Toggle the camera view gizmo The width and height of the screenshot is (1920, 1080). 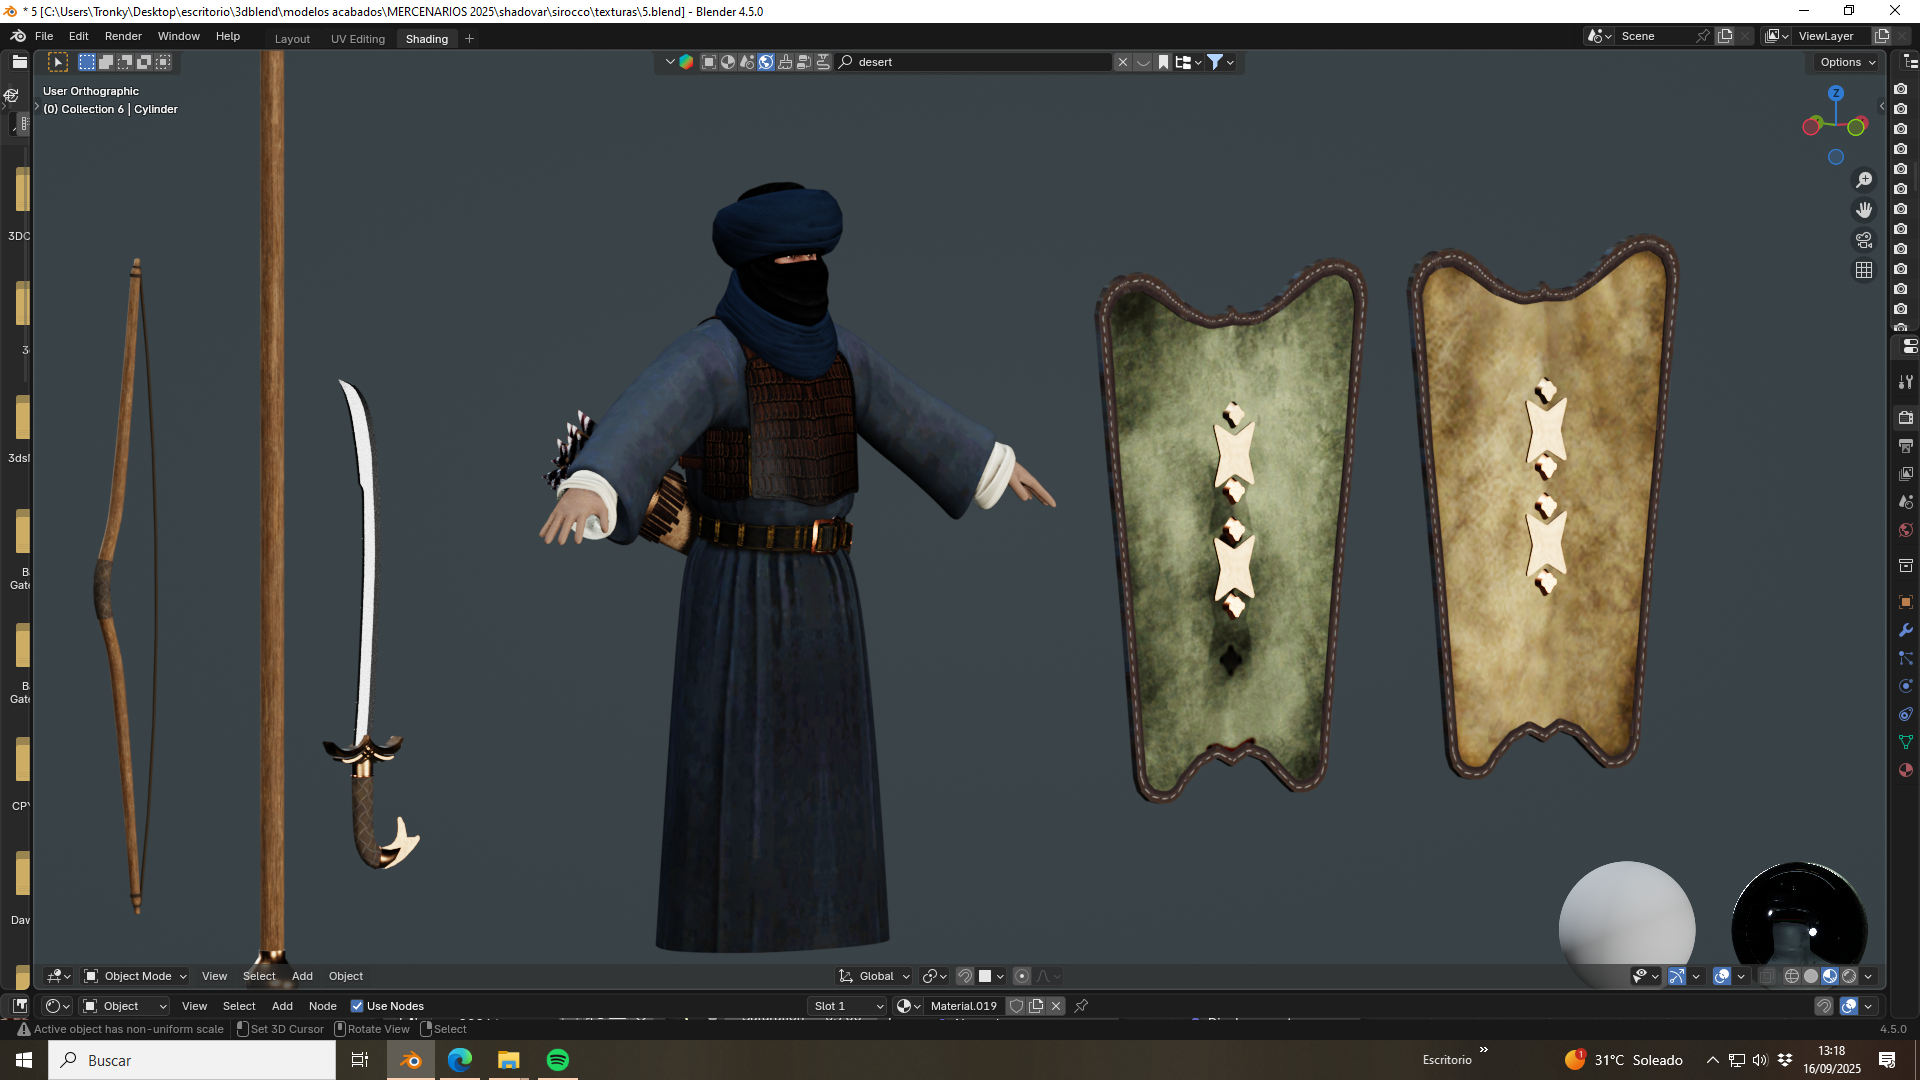(x=1864, y=240)
